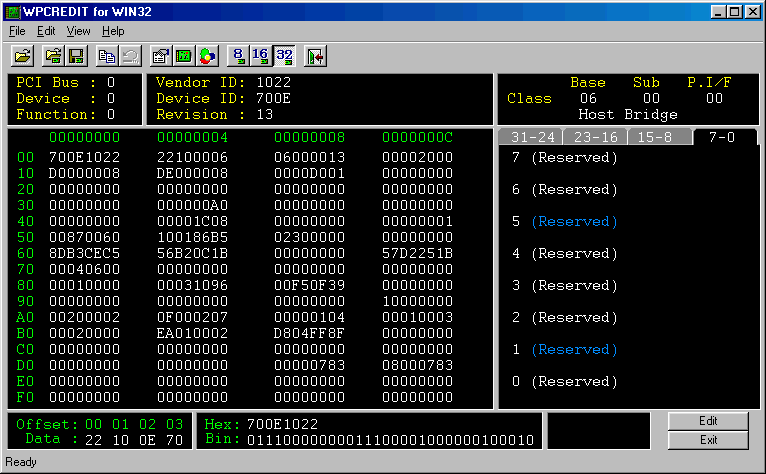This screenshot has height=474, width=766.
Task: Click the Host Bridge class label
Action: [628, 115]
